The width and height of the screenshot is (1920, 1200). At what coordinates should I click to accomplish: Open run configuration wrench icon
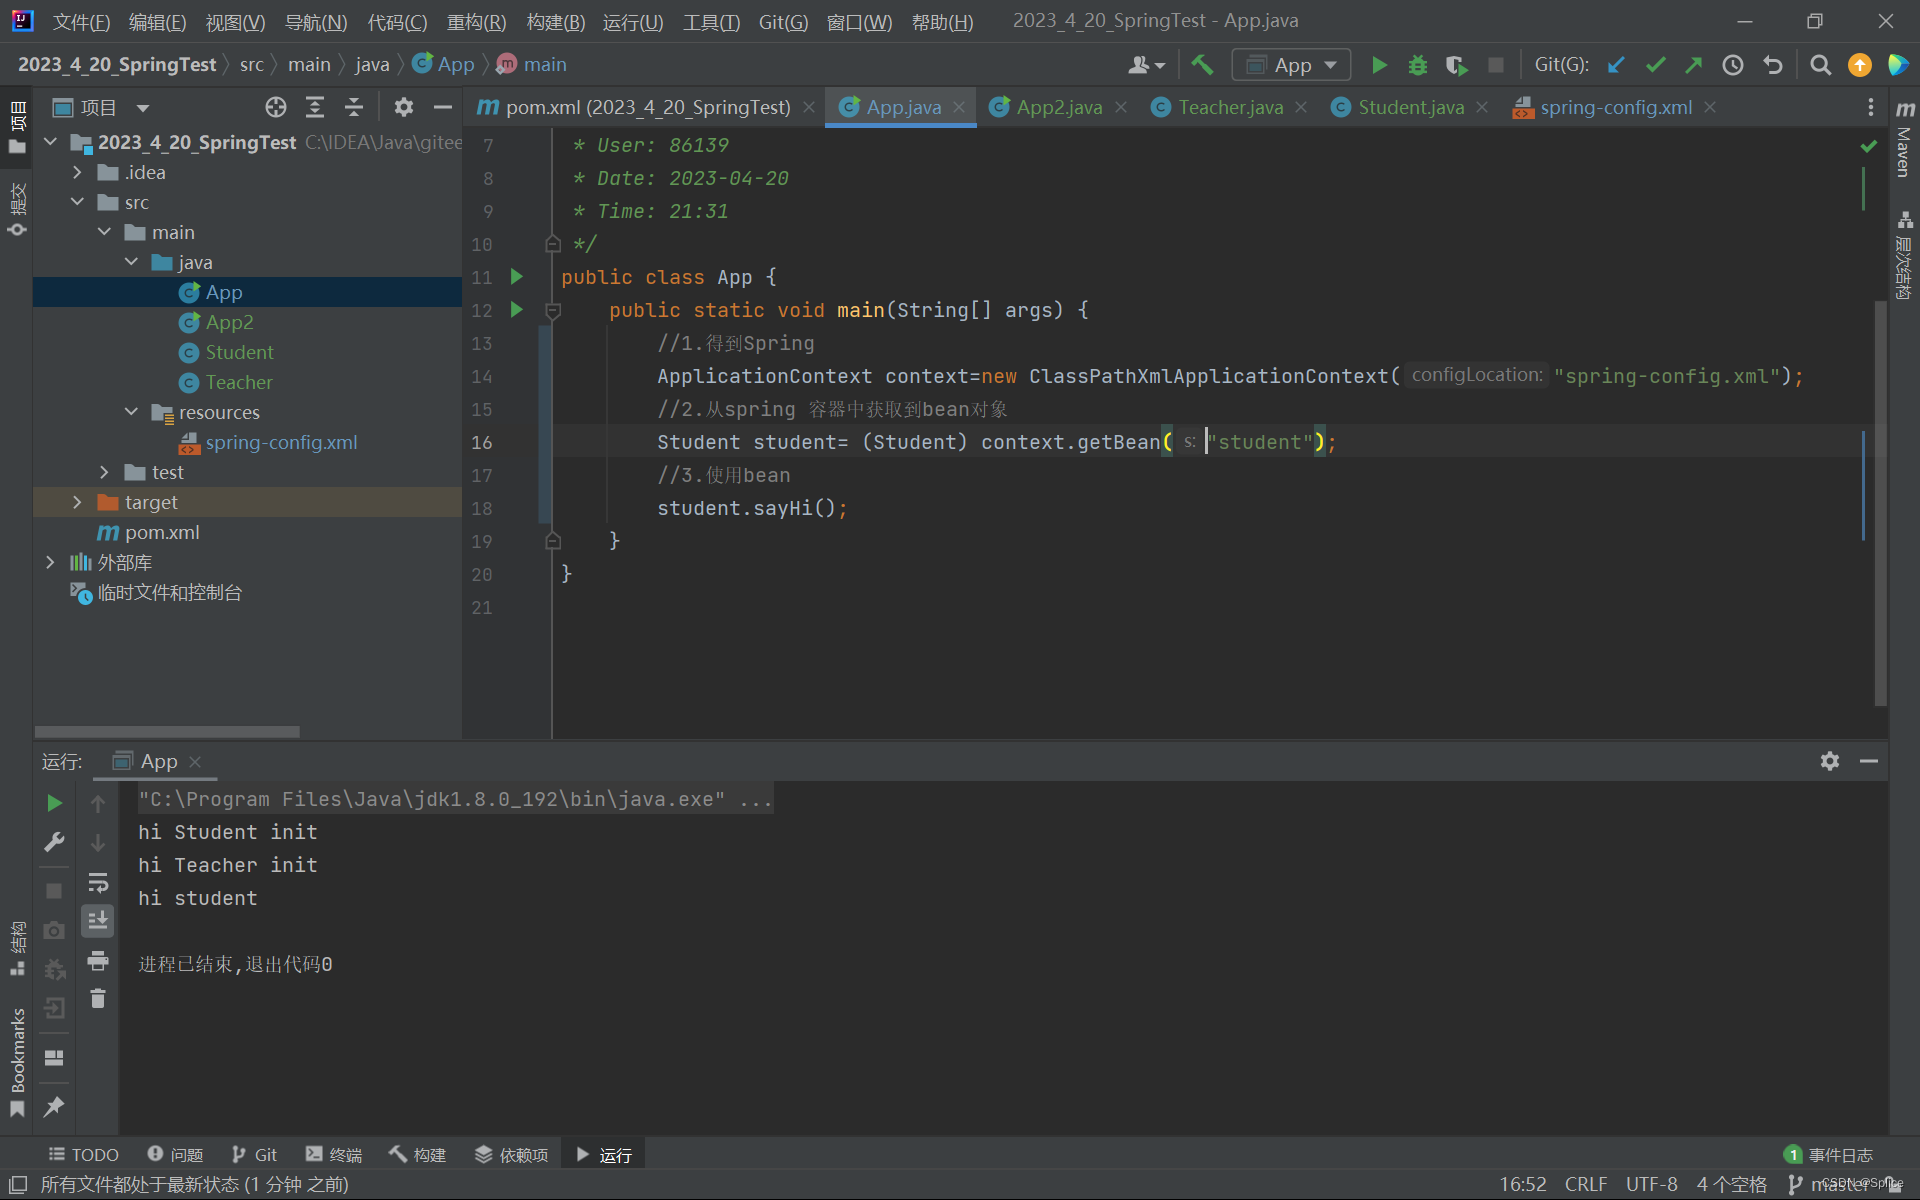(54, 842)
